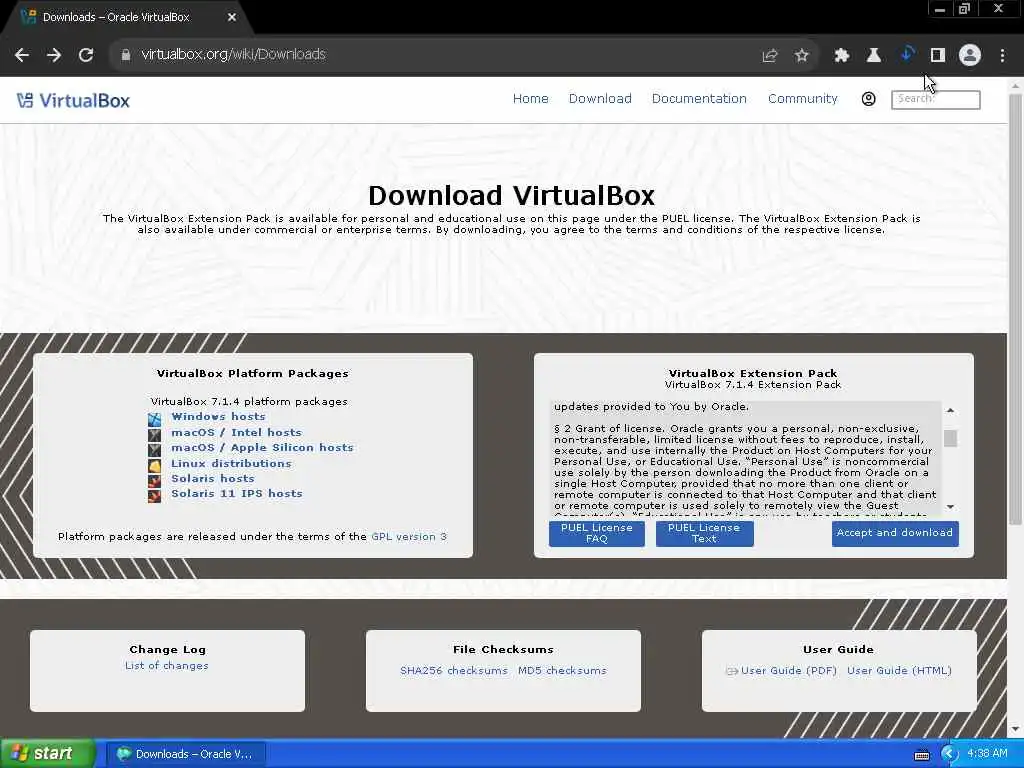Reload the page with refresh icon
The width and height of the screenshot is (1024, 768).
pyautogui.click(x=86, y=55)
